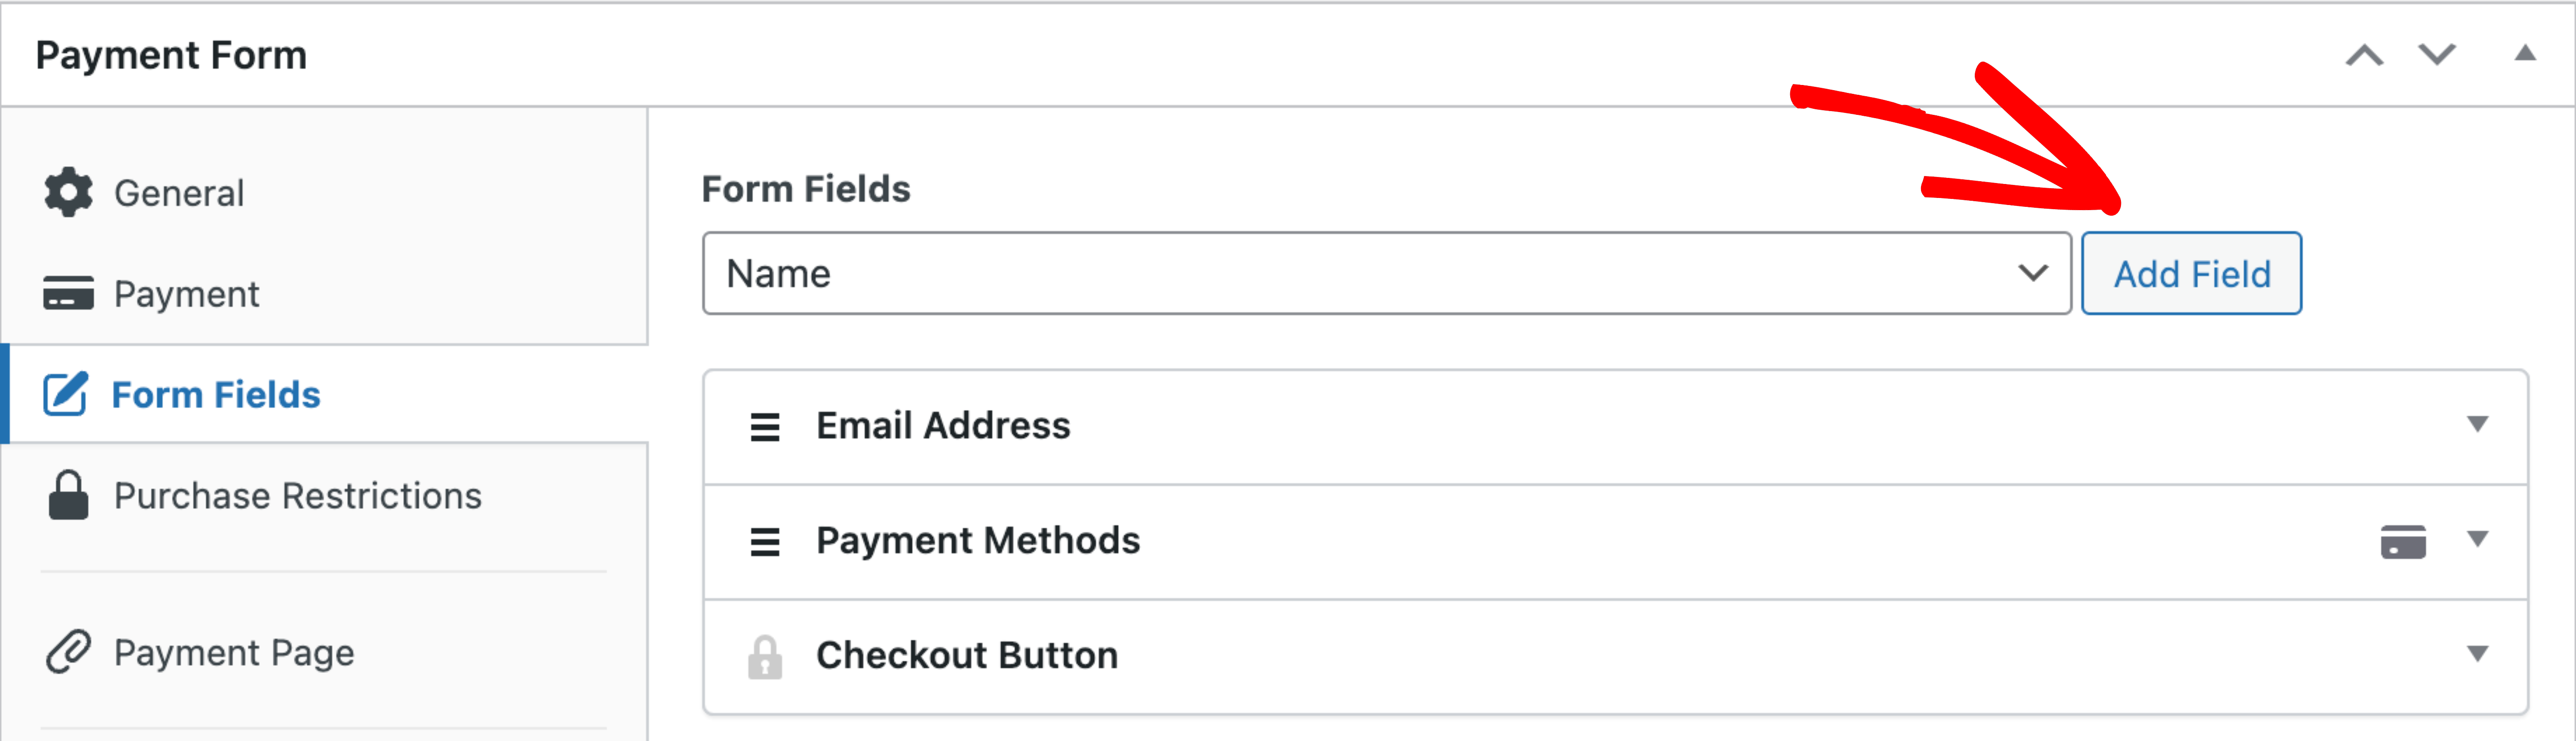Open the Name field type dropdown
The height and width of the screenshot is (741, 2576).
1386,273
